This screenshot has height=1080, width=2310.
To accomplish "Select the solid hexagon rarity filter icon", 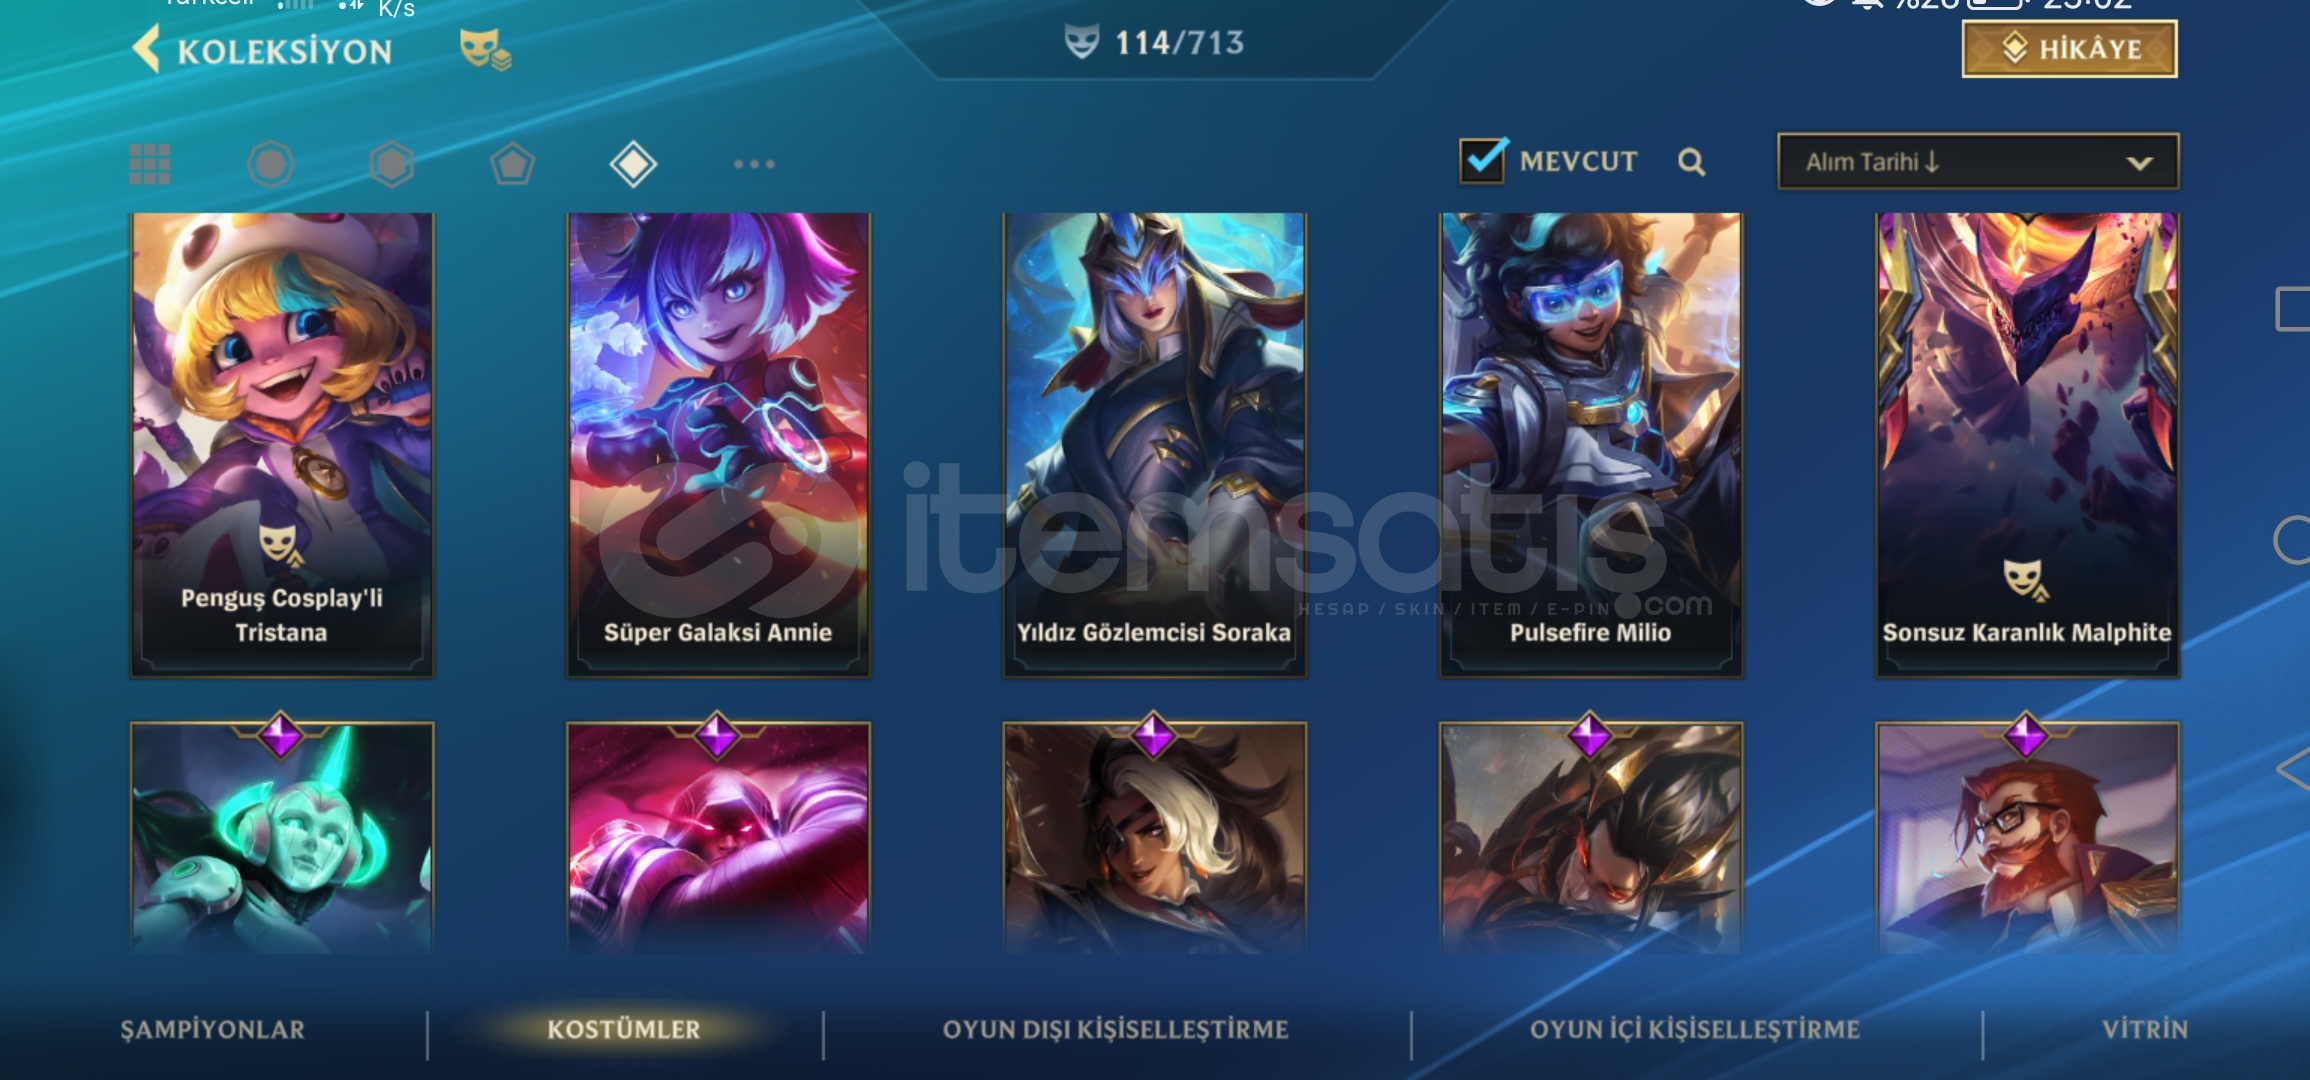I will [391, 164].
